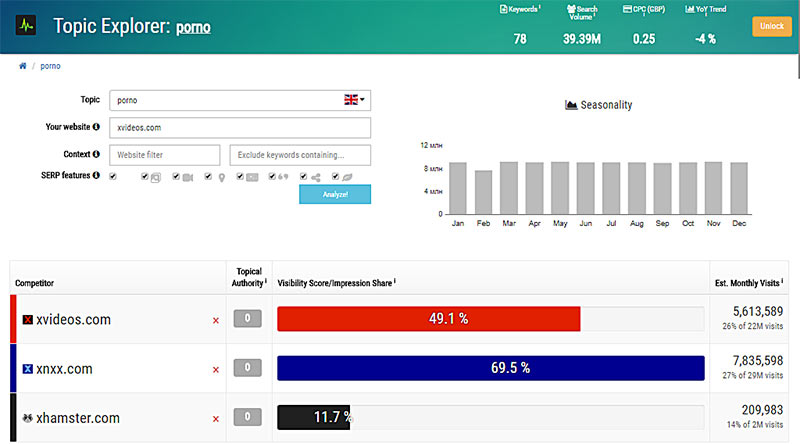Click the 5,613,589 monthly visits value
Viewport: 800px width, 444px height.
point(758,311)
